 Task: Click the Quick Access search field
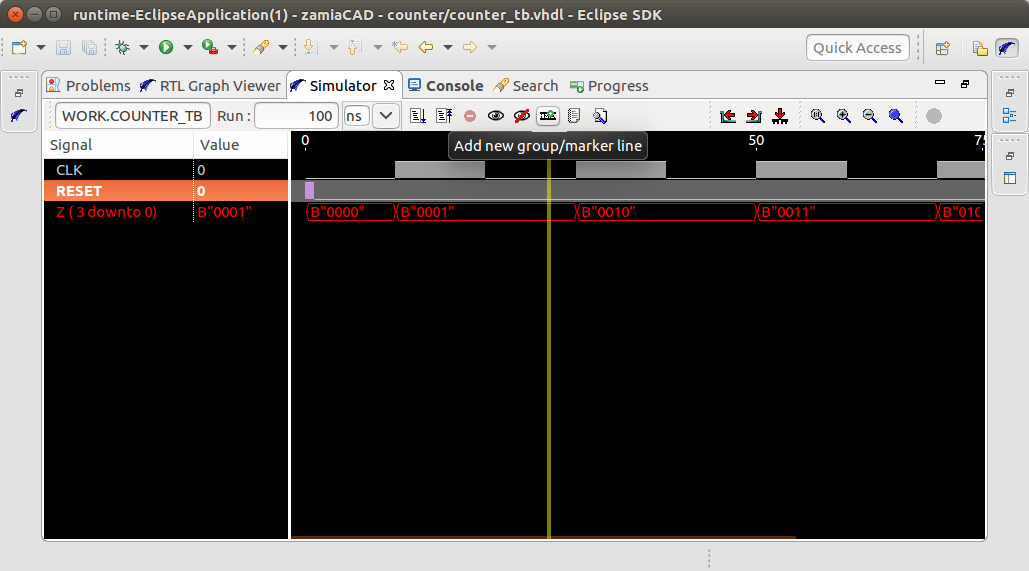click(x=857, y=48)
